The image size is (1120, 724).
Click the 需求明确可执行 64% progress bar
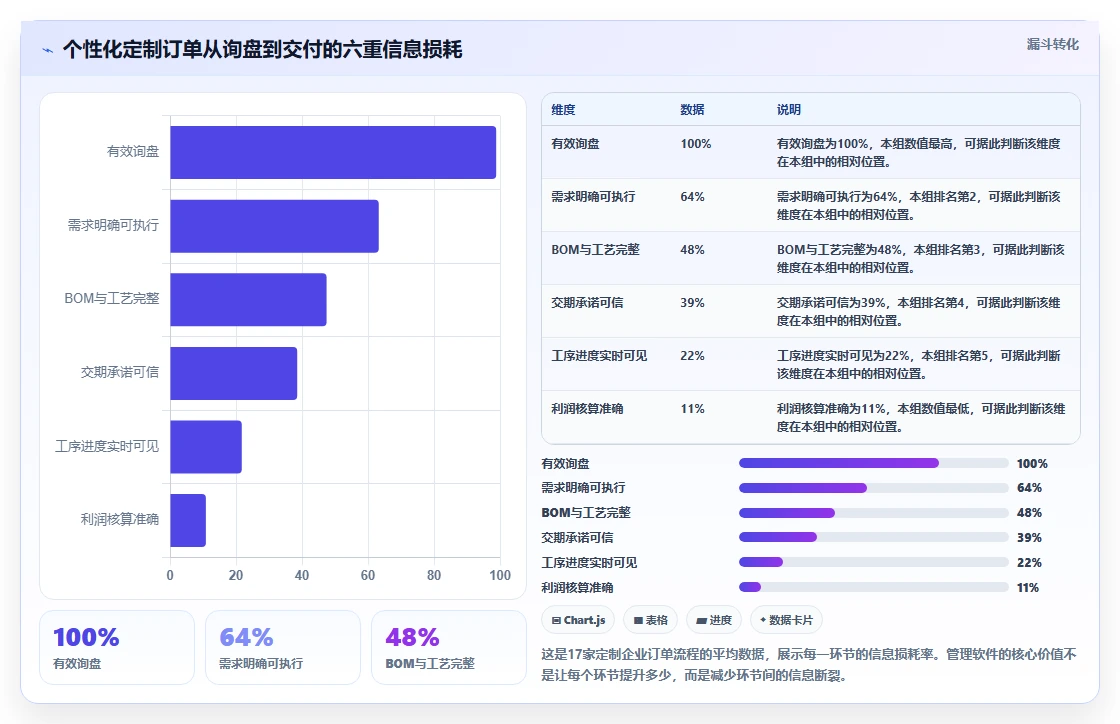[874, 488]
